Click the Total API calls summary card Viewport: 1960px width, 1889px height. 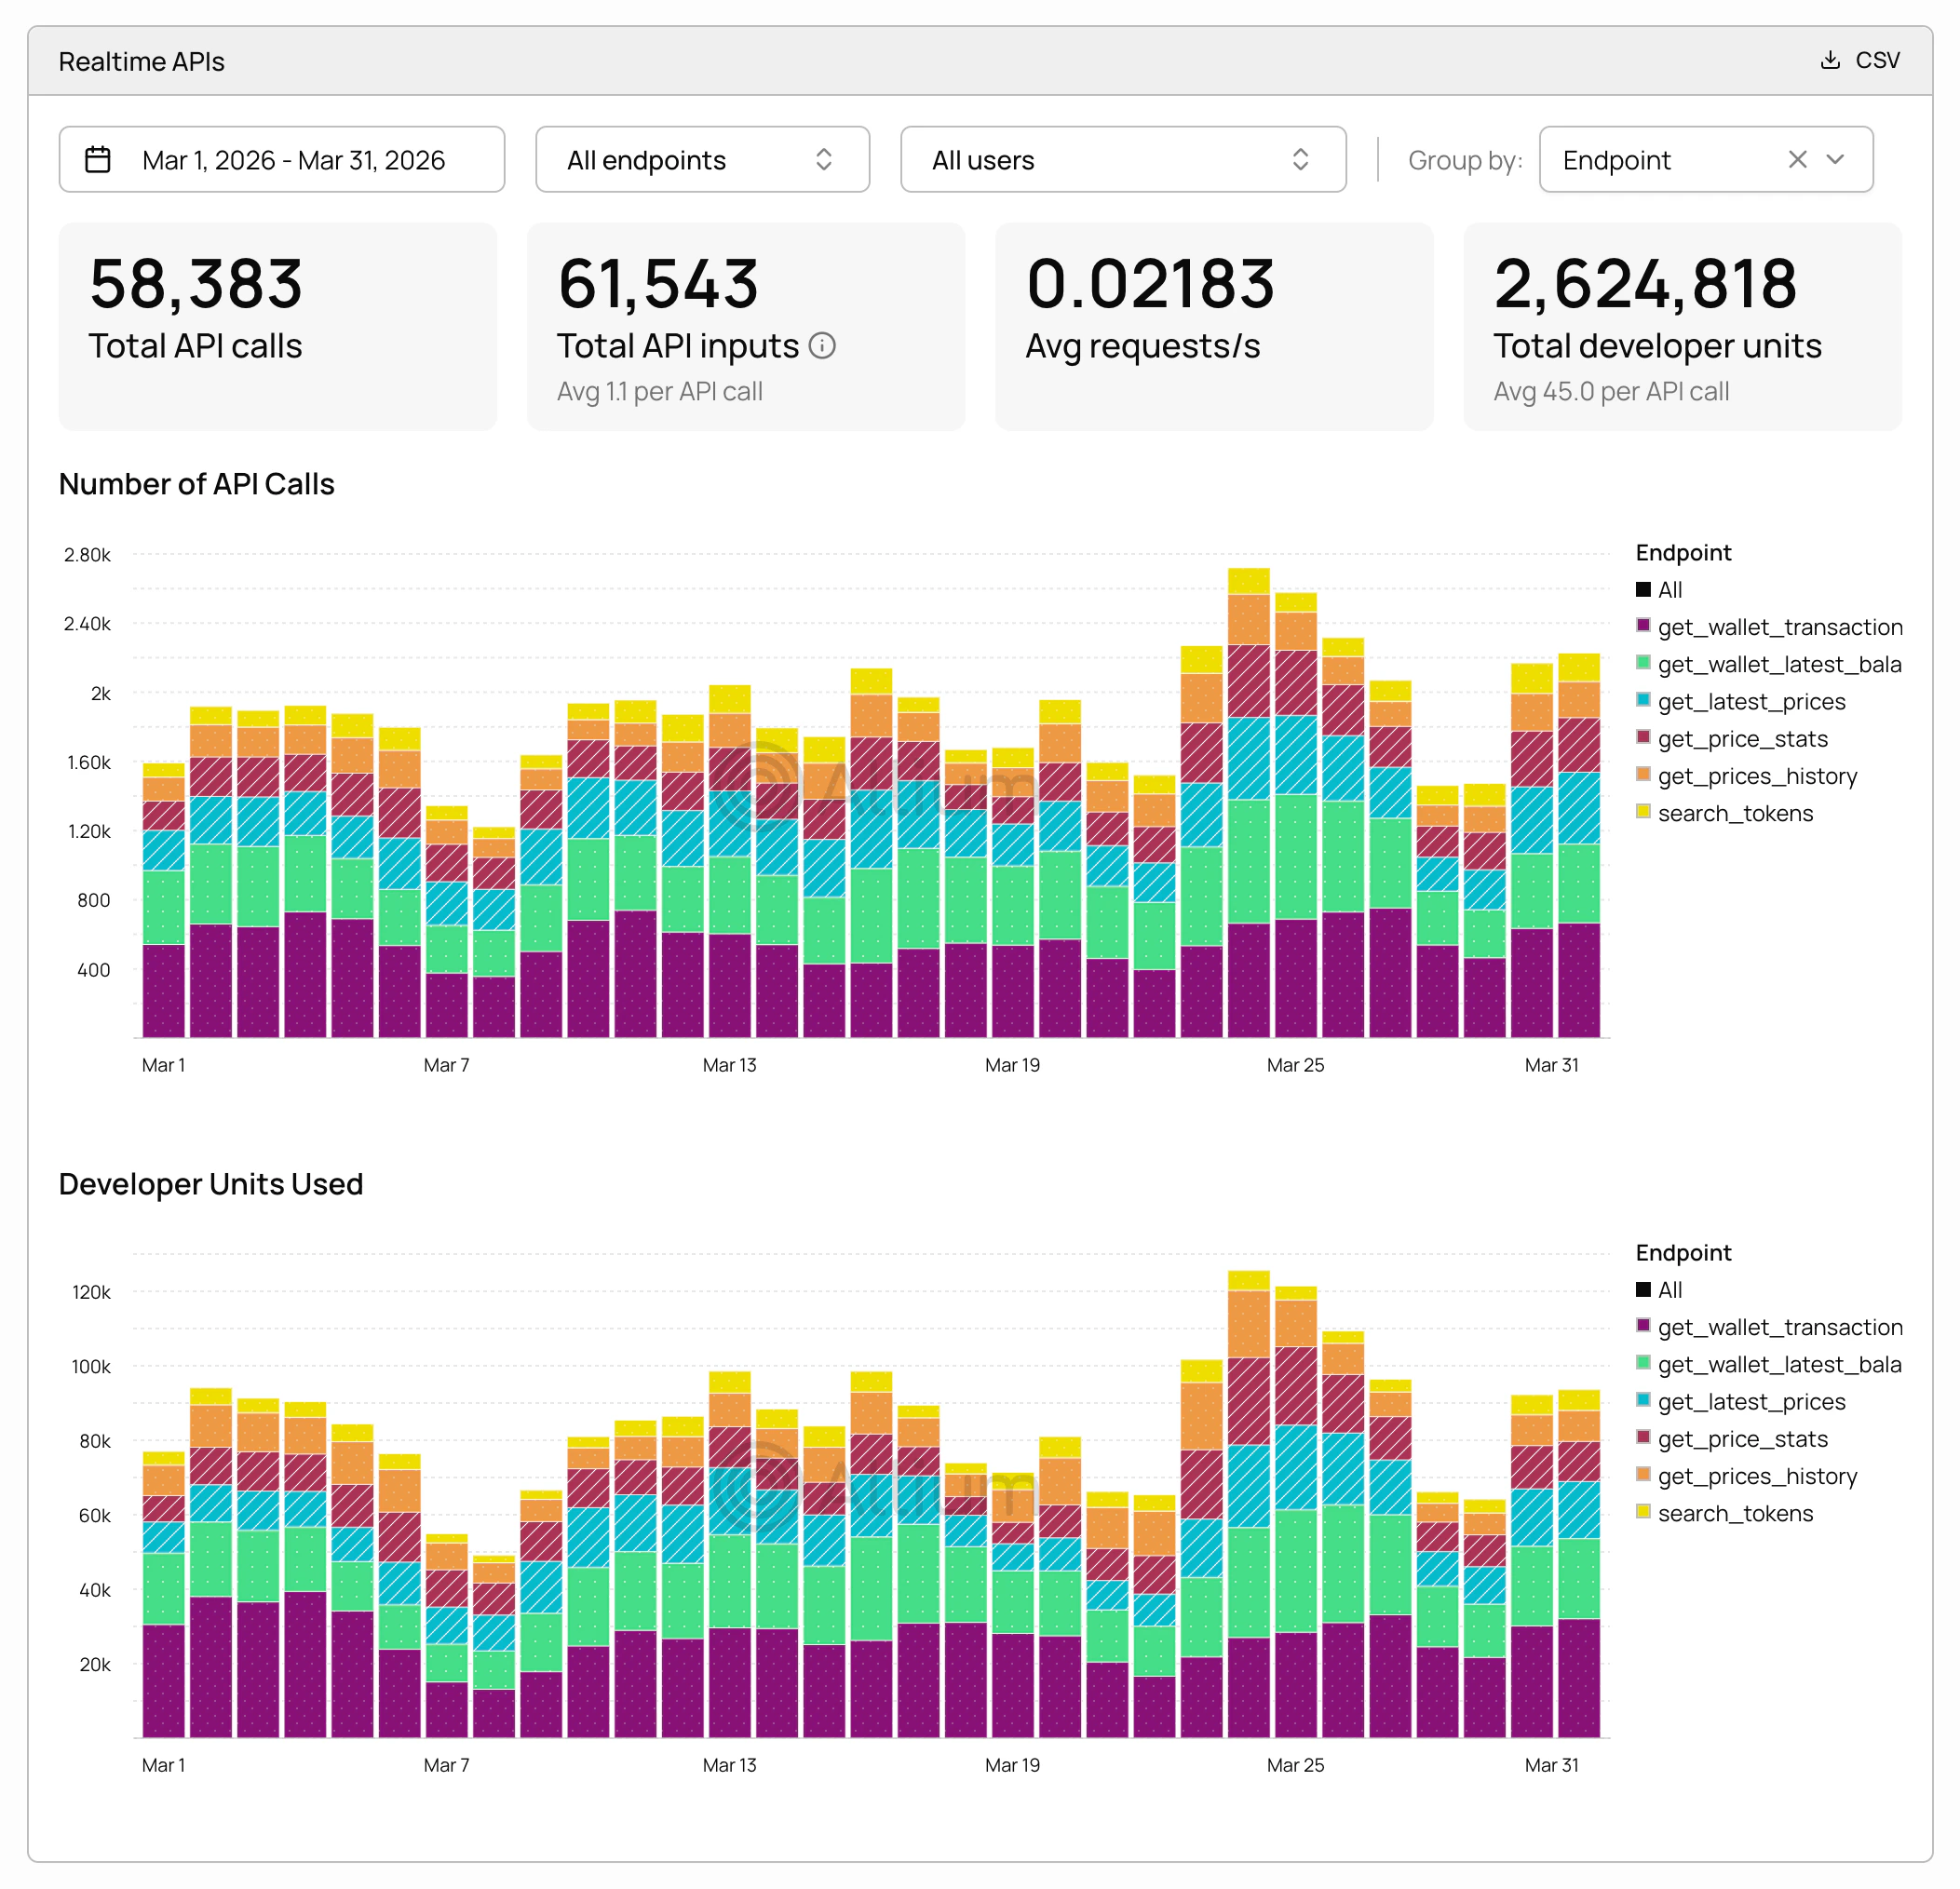click(278, 325)
